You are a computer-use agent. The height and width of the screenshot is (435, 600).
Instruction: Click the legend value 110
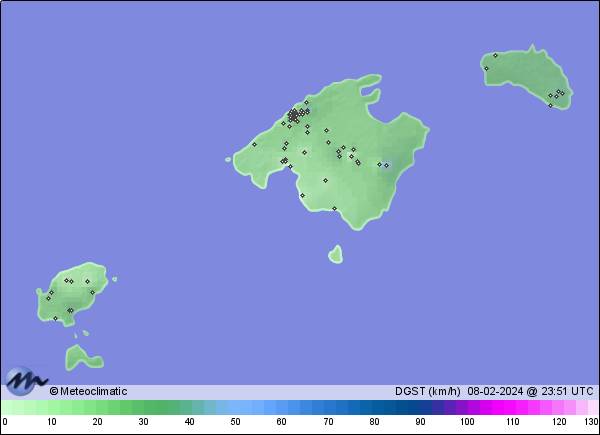coord(513,422)
